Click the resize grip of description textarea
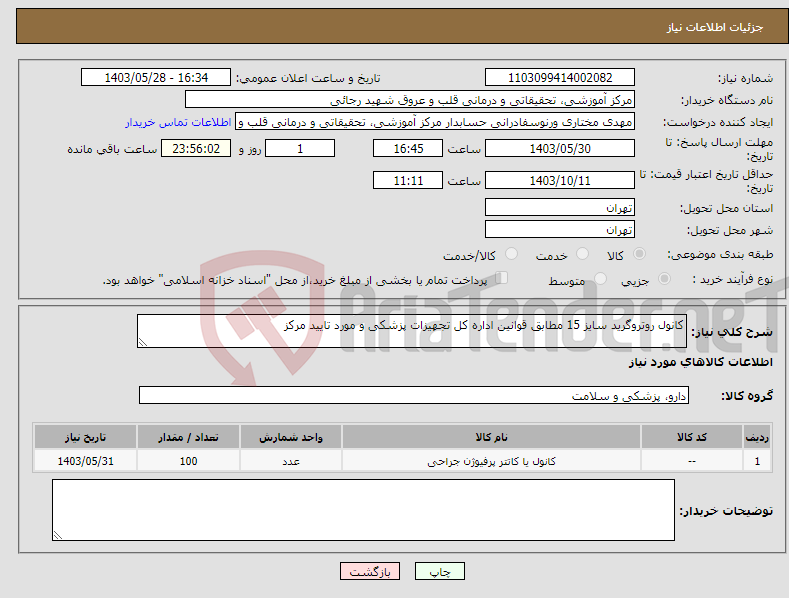 click(x=143, y=342)
